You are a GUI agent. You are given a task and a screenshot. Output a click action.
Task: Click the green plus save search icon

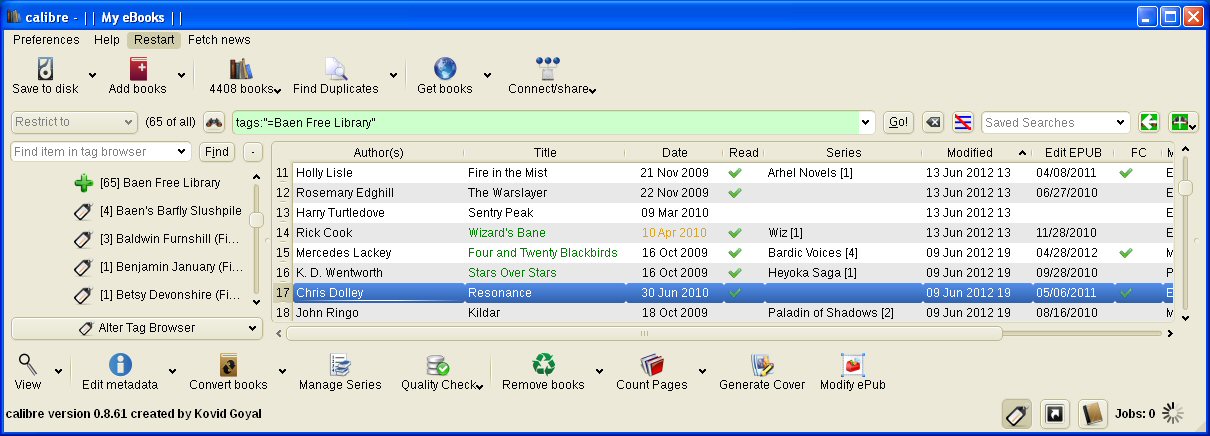tap(1180, 122)
